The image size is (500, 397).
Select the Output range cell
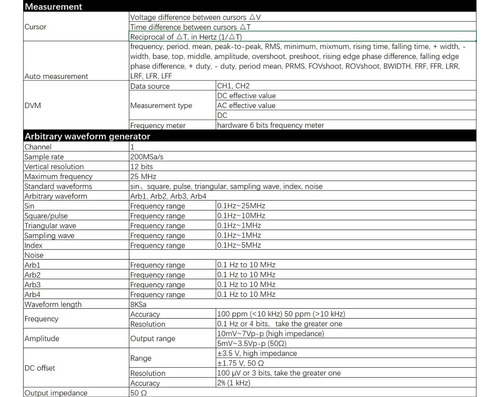coord(172,338)
